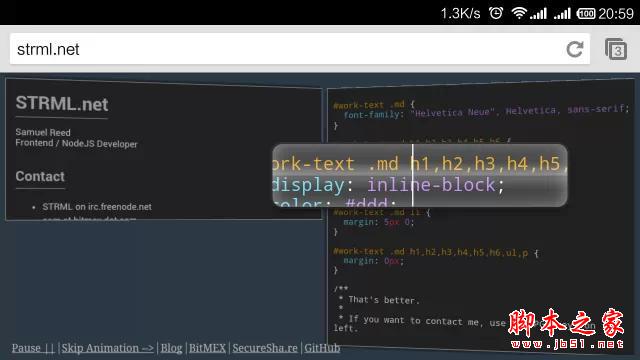Tap the second cellular signal icon
Screen dimensions: 640x360
coord(562,13)
